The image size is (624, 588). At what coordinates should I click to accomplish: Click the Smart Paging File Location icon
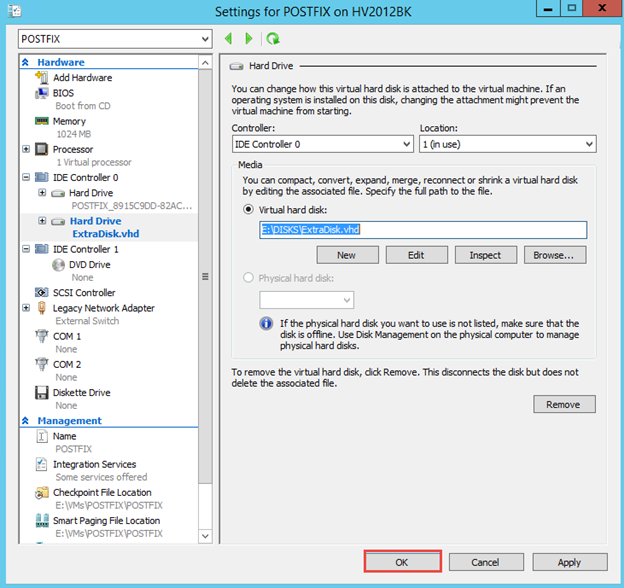[x=41, y=520]
